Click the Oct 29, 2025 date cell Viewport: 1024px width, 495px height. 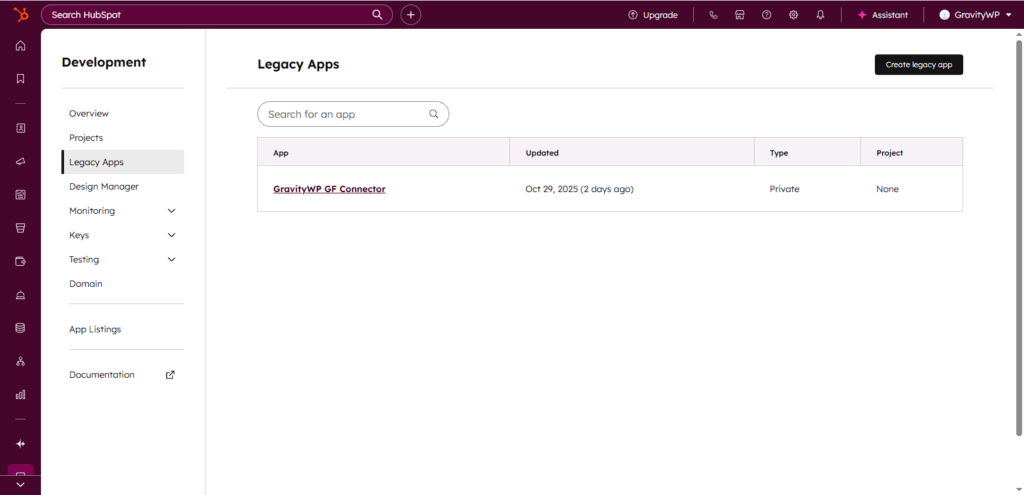pyautogui.click(x=579, y=189)
